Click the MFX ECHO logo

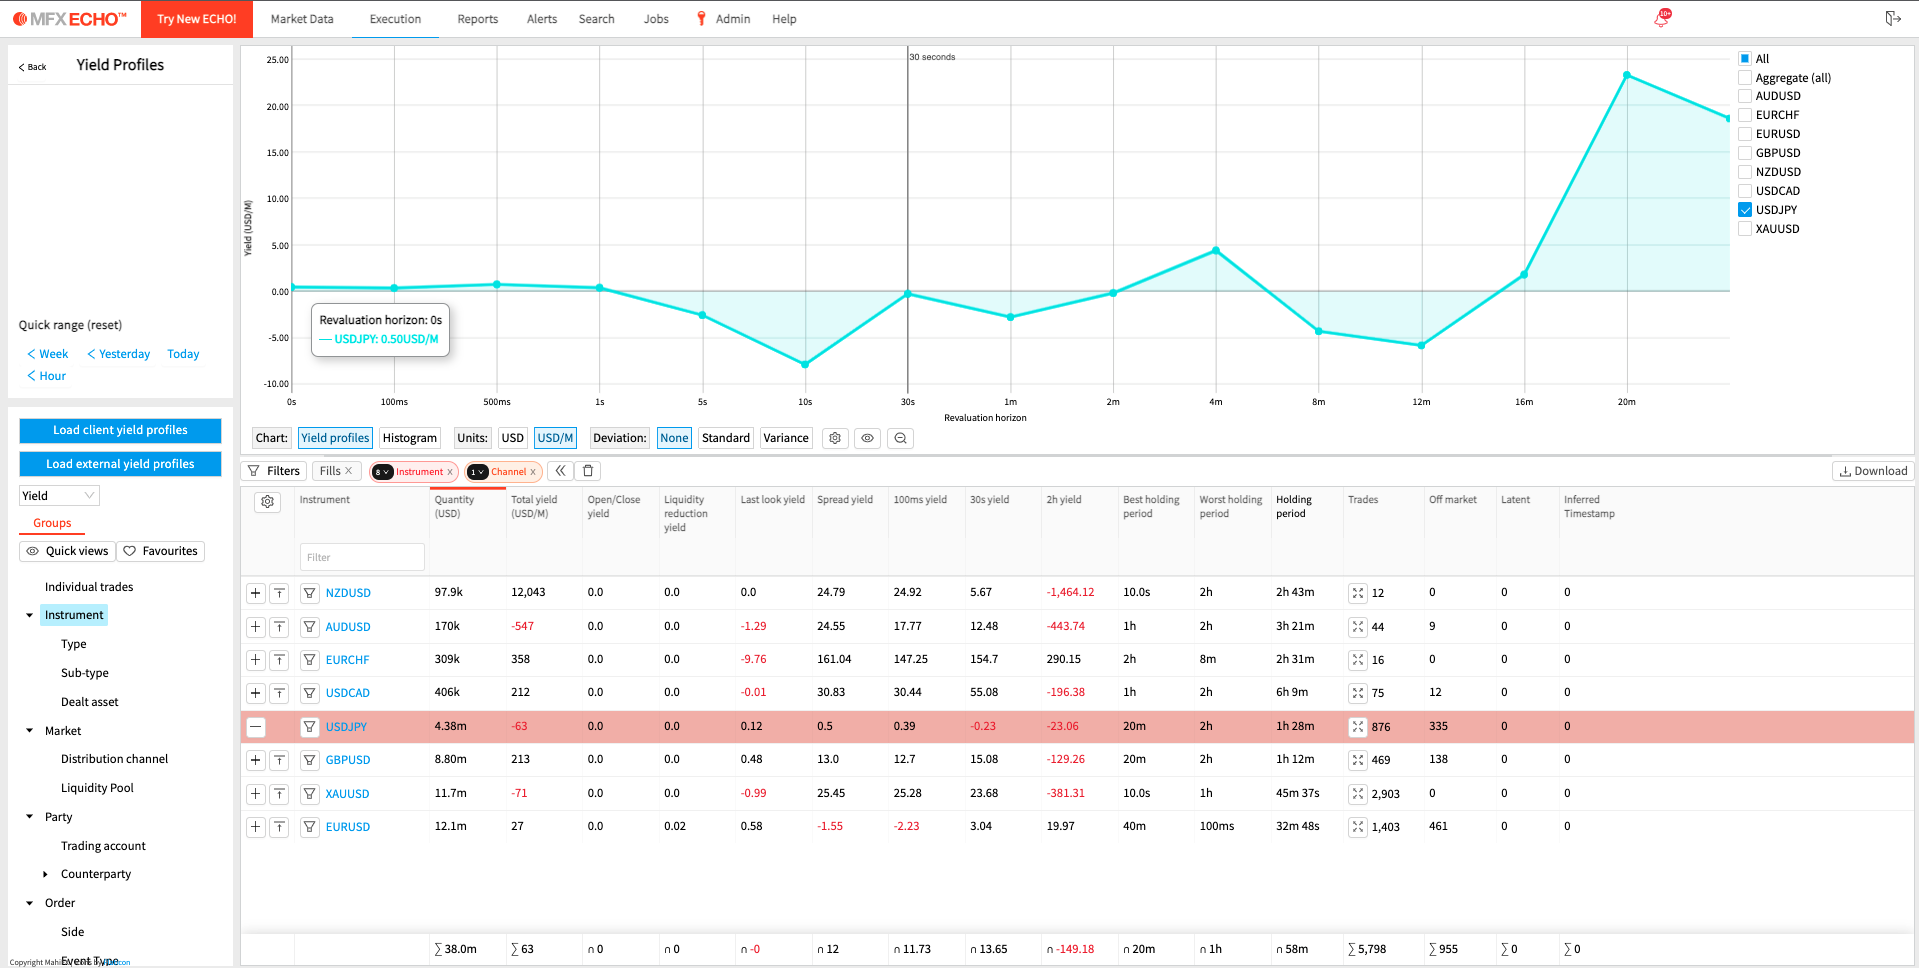[x=70, y=19]
